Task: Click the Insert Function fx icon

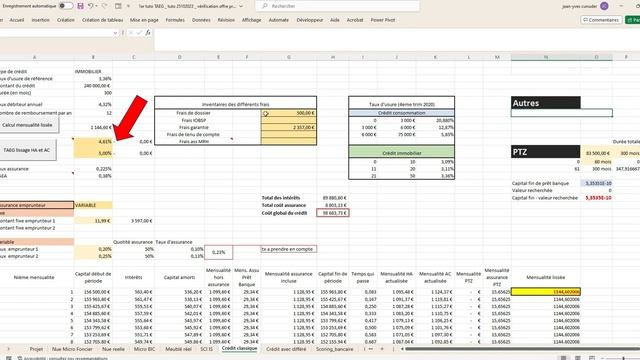Action: (x=148, y=33)
